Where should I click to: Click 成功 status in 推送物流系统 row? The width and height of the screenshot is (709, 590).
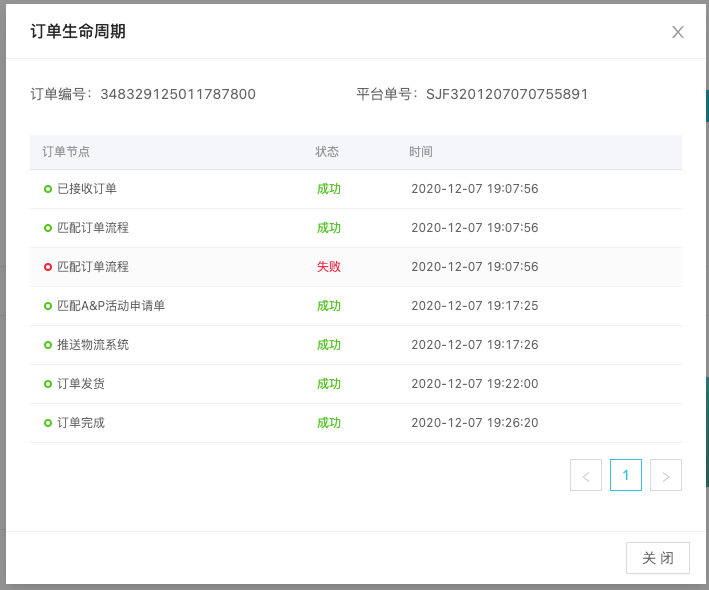click(x=329, y=345)
